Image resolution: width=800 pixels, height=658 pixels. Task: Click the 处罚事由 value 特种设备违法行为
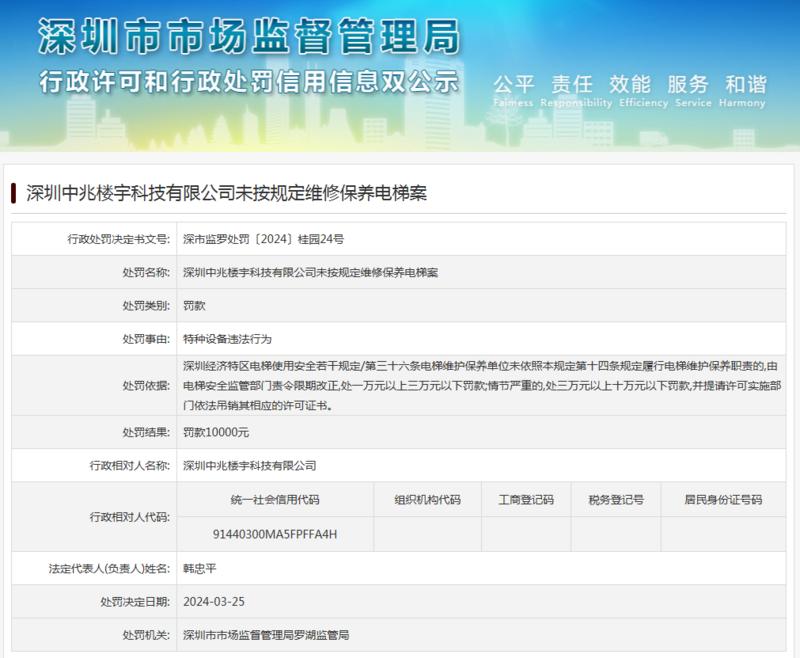pyautogui.click(x=227, y=339)
